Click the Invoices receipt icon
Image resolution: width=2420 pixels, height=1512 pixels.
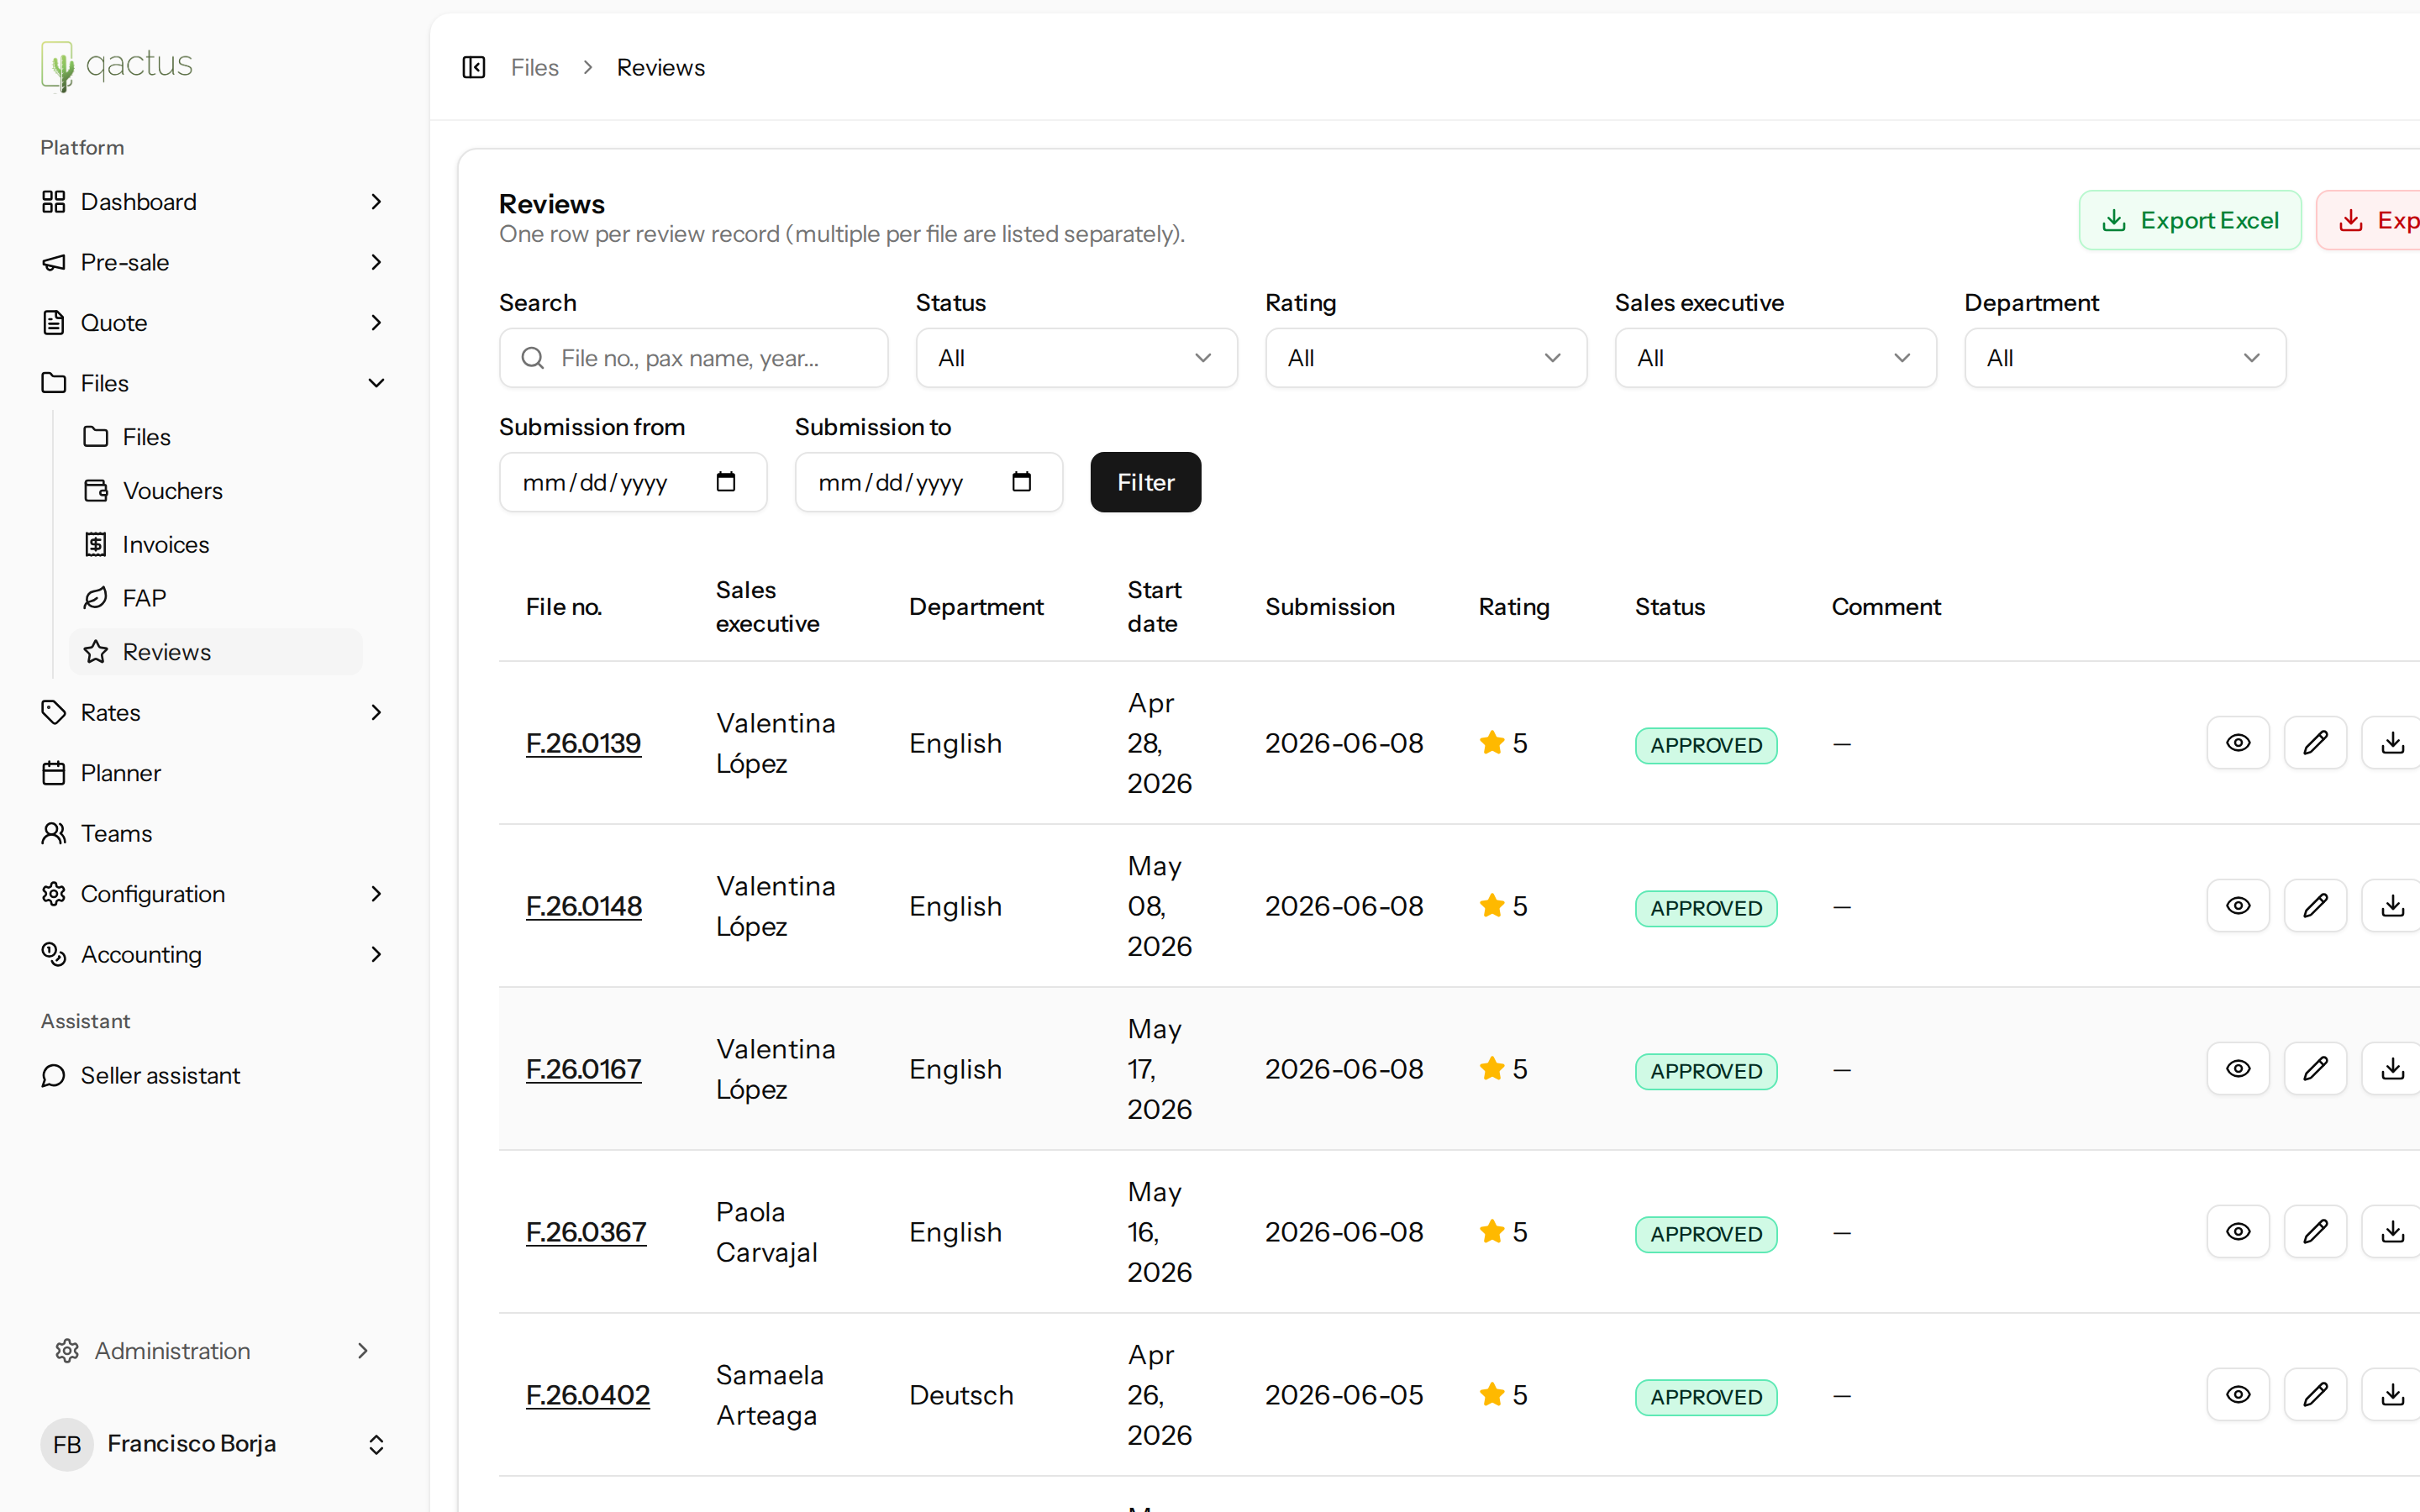pos(96,544)
